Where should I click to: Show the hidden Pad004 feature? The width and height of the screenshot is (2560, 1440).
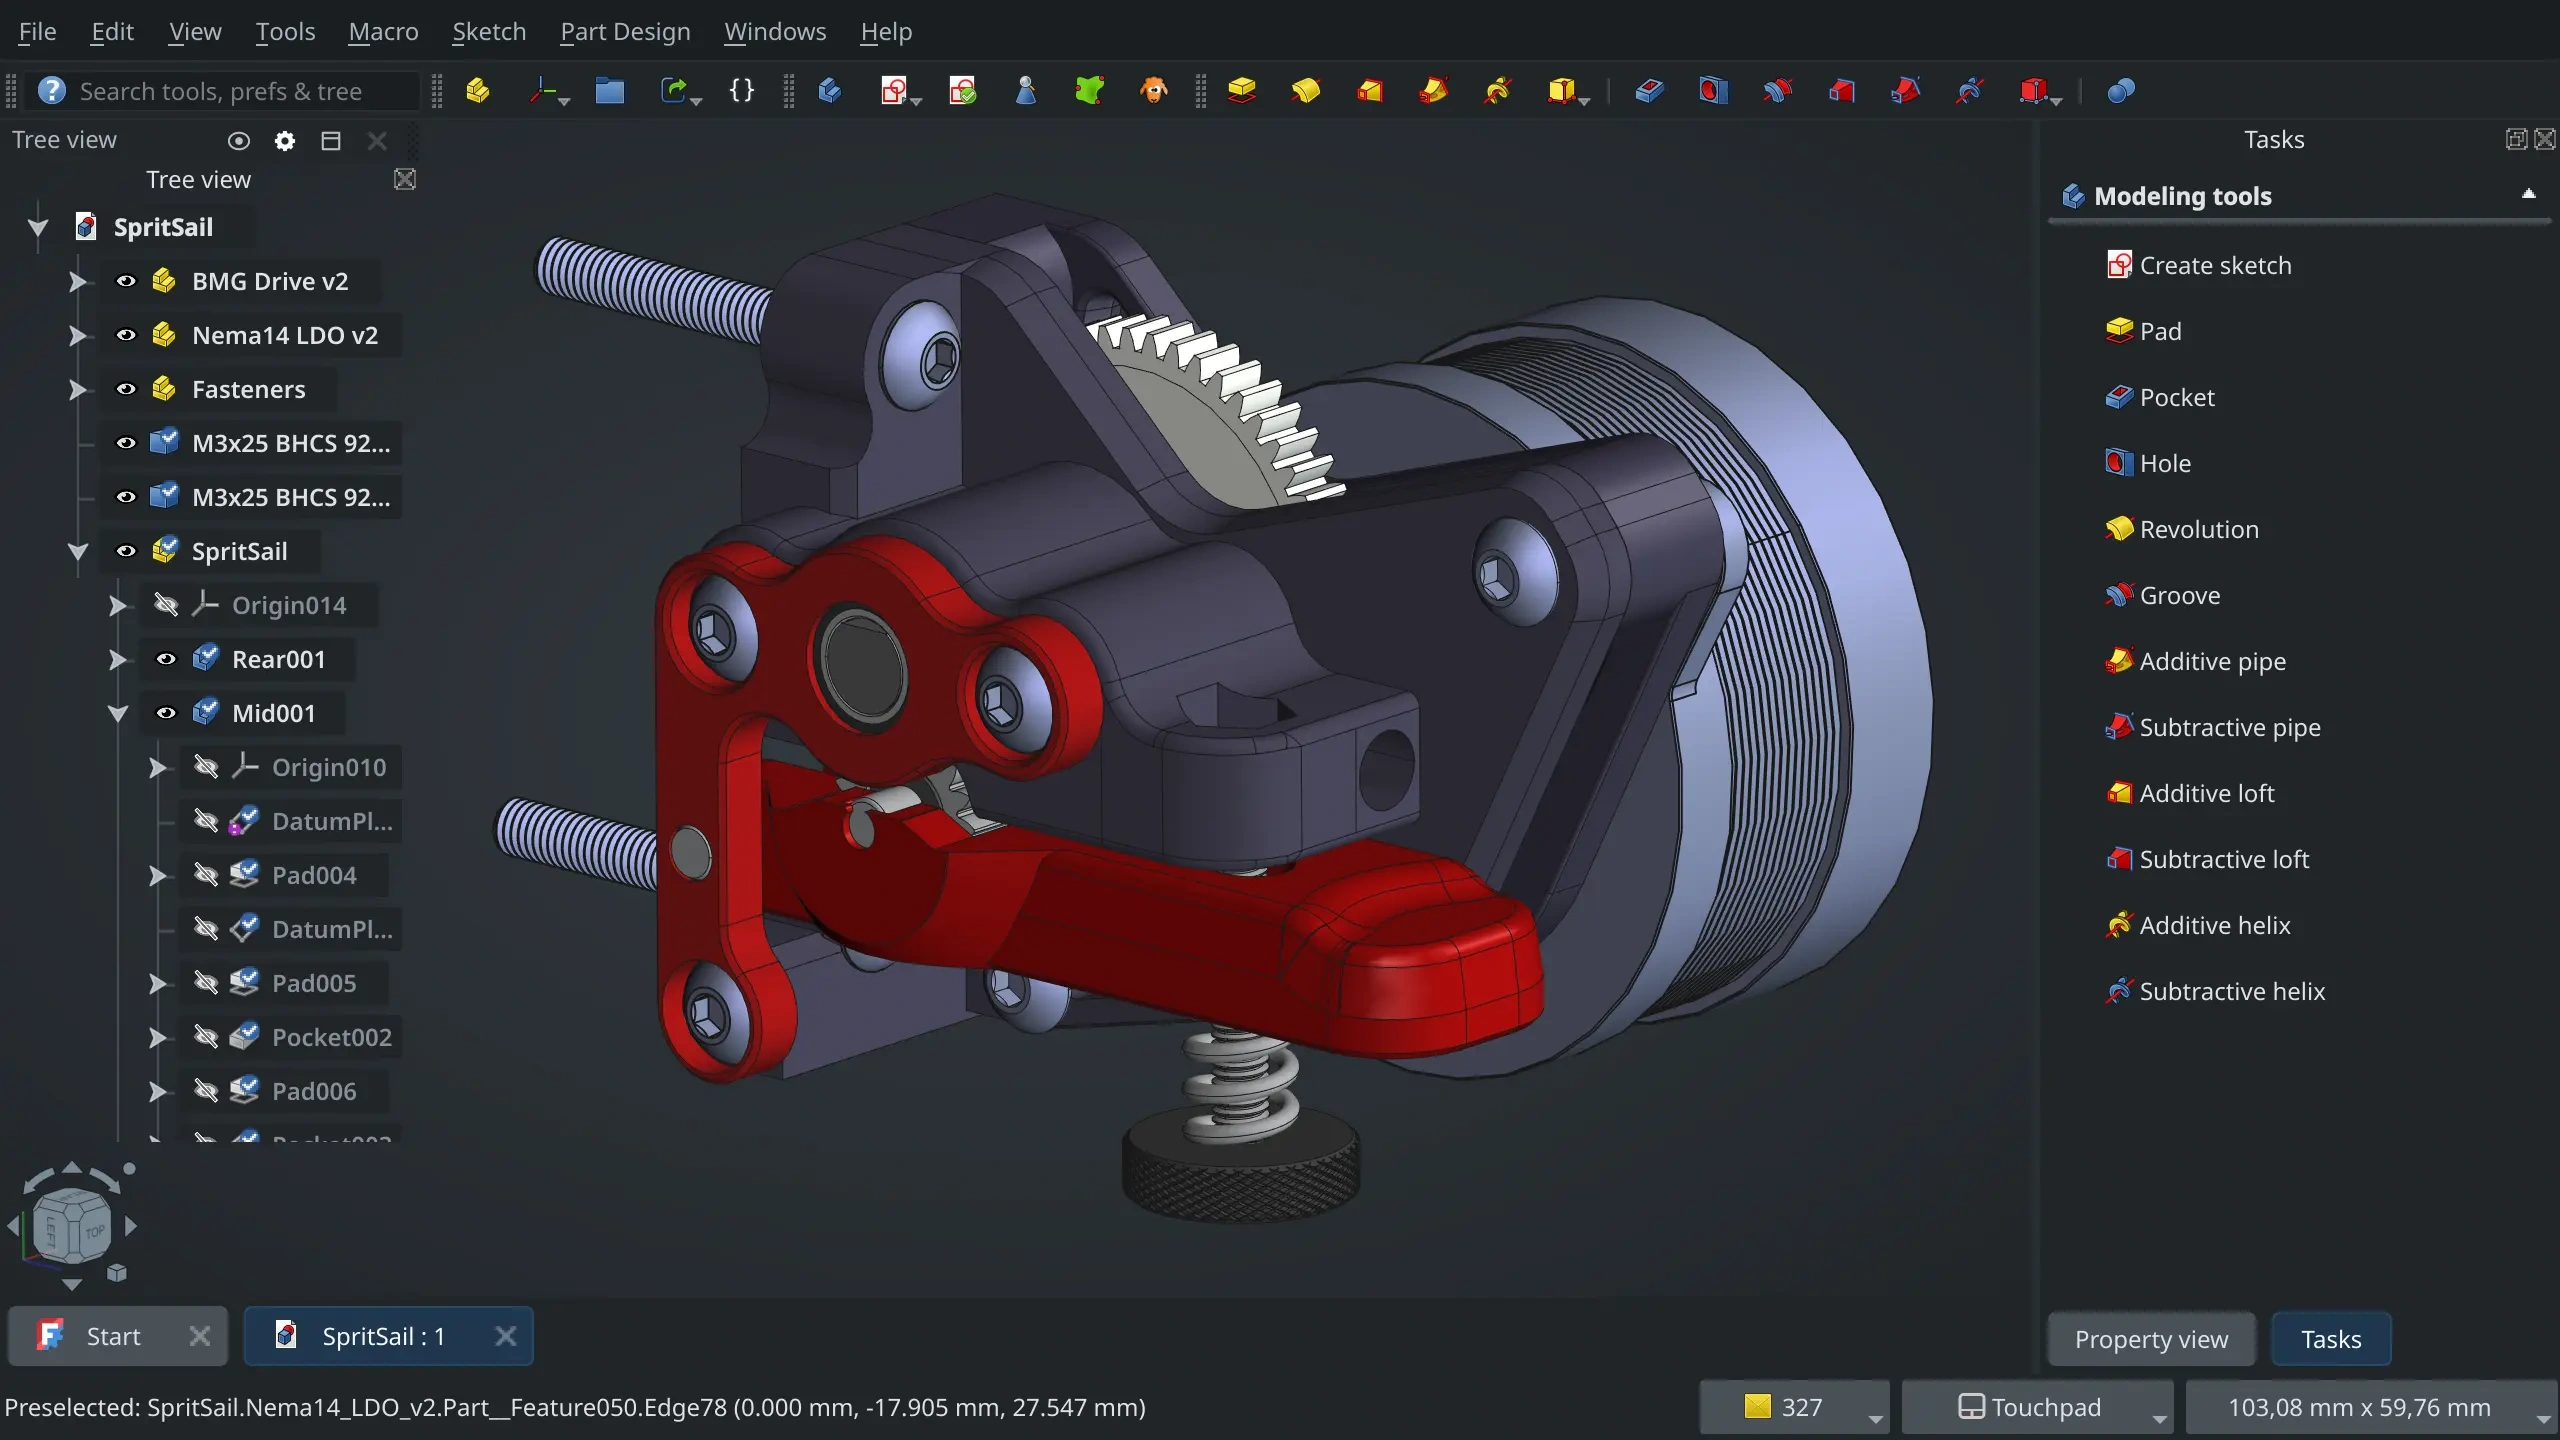[206, 875]
